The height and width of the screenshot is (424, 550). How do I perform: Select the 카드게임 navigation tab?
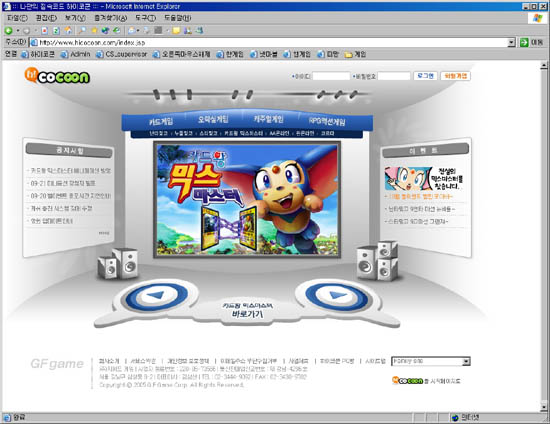(x=161, y=121)
